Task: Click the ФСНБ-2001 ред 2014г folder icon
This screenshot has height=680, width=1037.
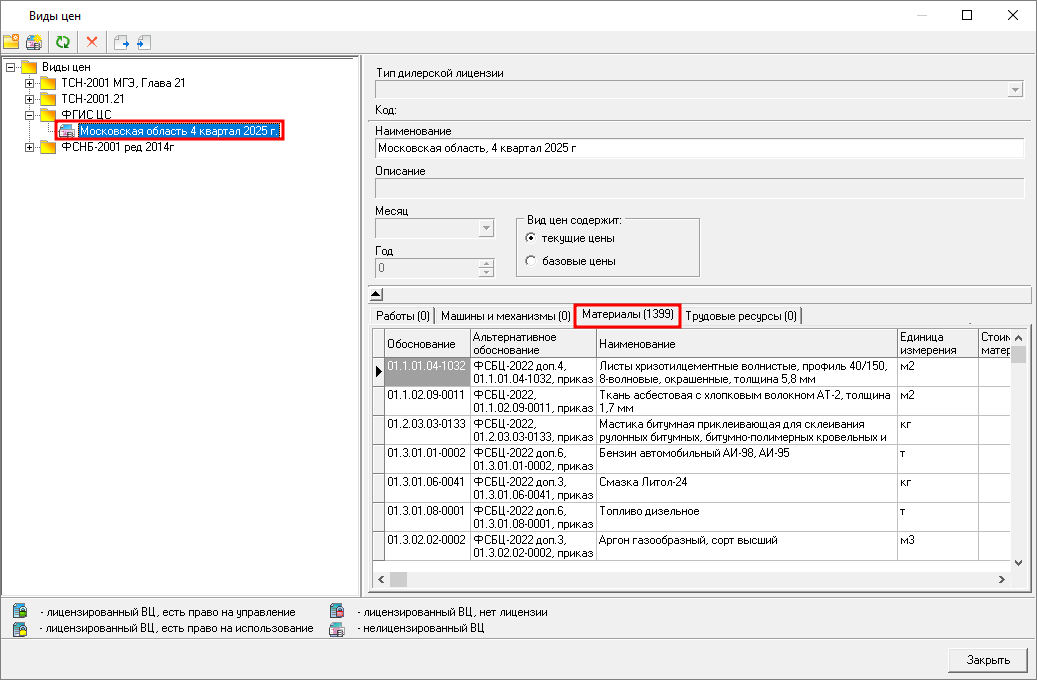Action: 48,148
